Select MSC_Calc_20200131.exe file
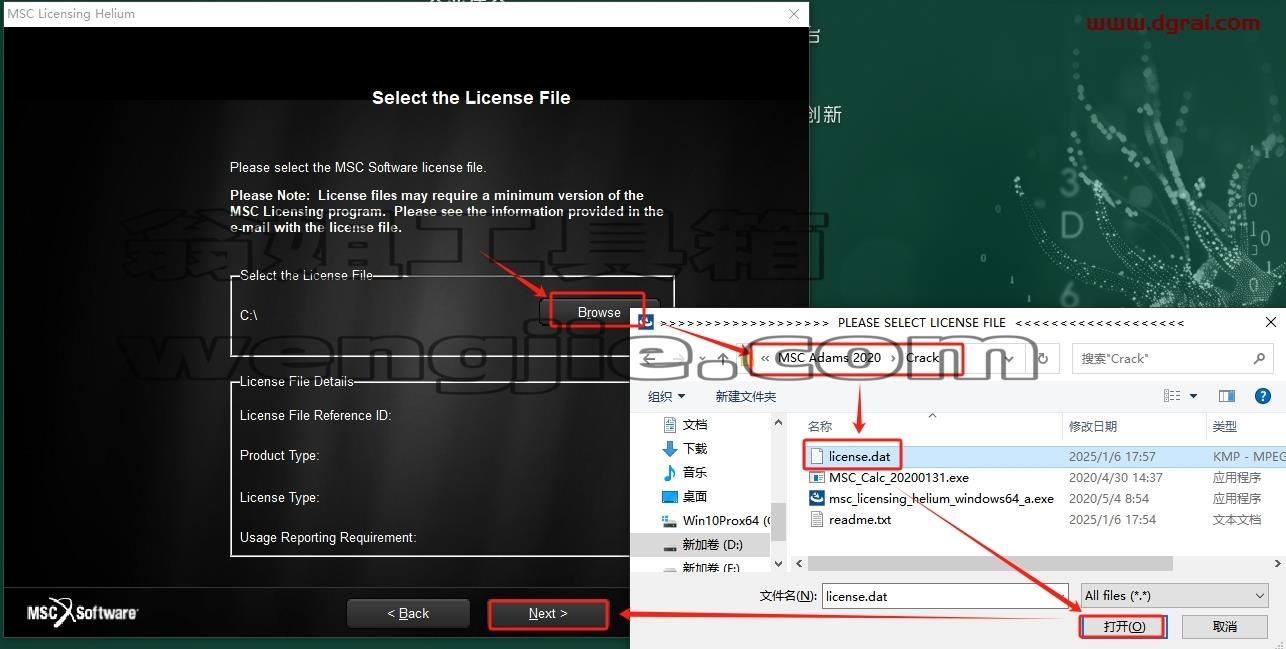This screenshot has width=1286, height=649. (898, 478)
